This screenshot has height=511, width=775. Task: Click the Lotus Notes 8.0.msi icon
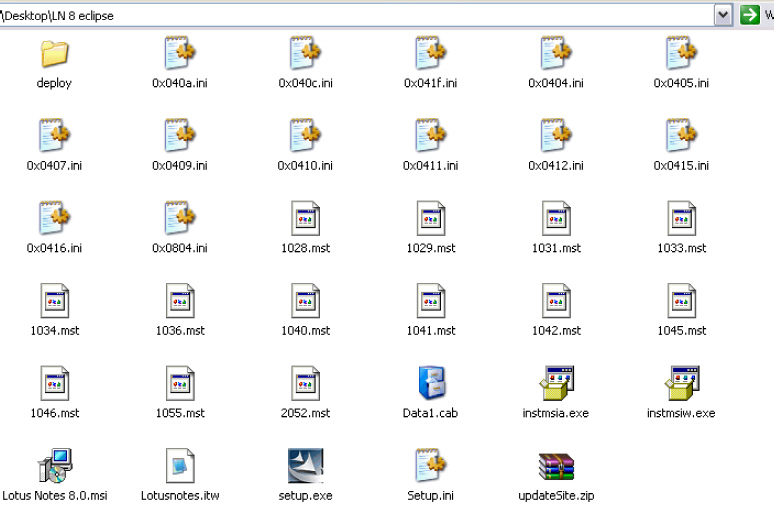pyautogui.click(x=54, y=465)
